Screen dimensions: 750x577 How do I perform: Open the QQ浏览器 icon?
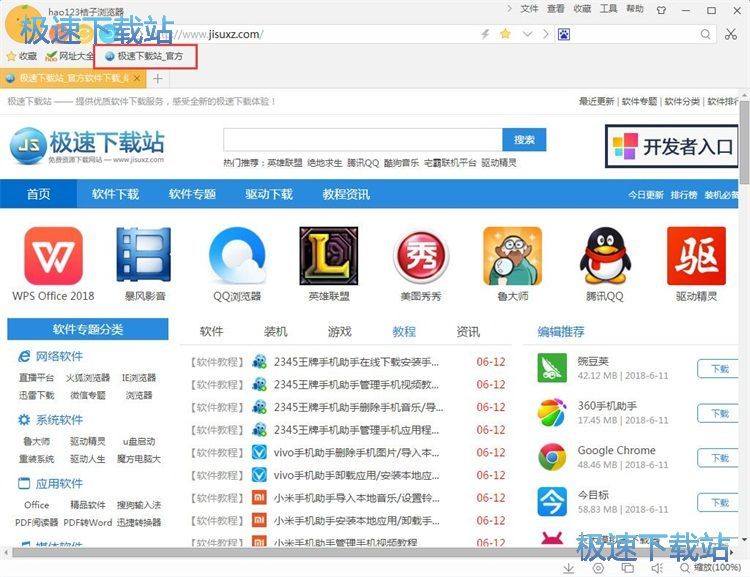coord(237,256)
